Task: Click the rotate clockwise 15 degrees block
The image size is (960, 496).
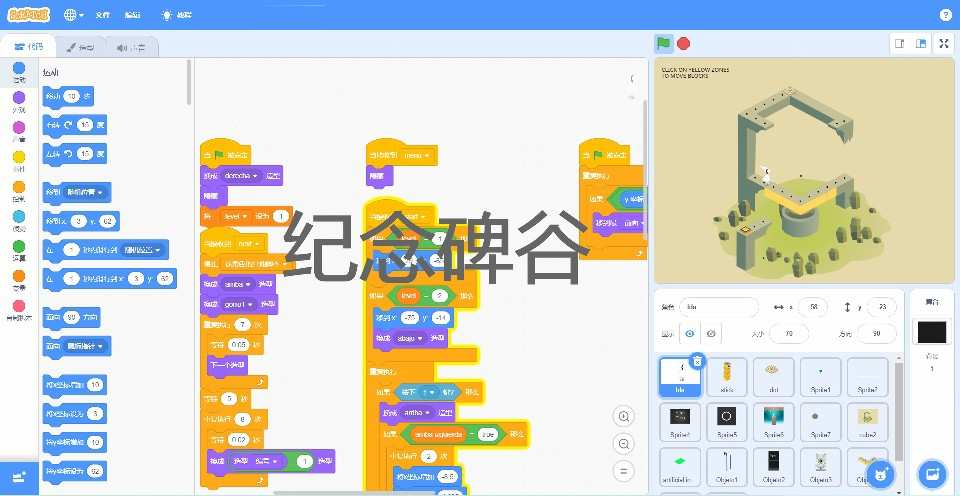Action: (x=75, y=125)
